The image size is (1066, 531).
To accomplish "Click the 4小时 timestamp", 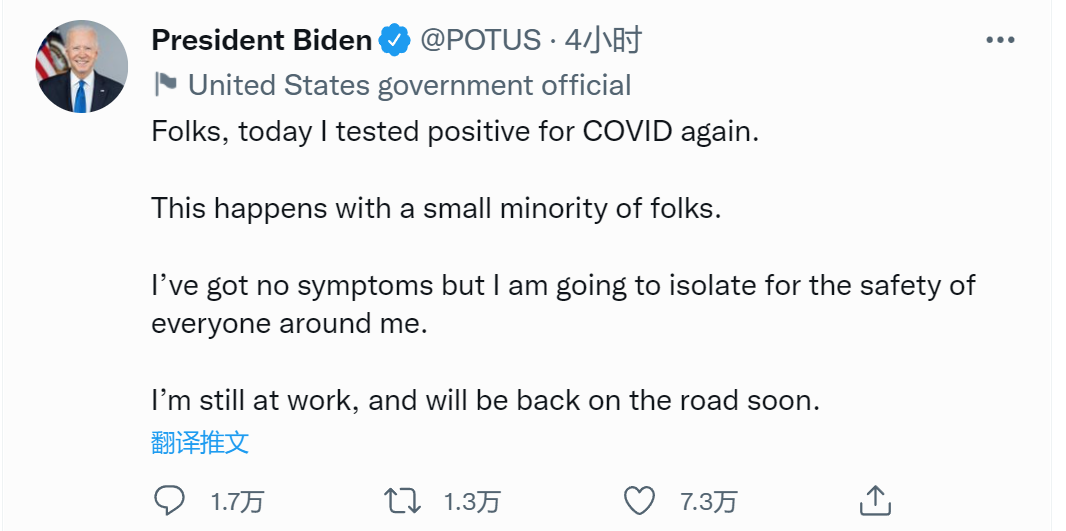I will (602, 40).
